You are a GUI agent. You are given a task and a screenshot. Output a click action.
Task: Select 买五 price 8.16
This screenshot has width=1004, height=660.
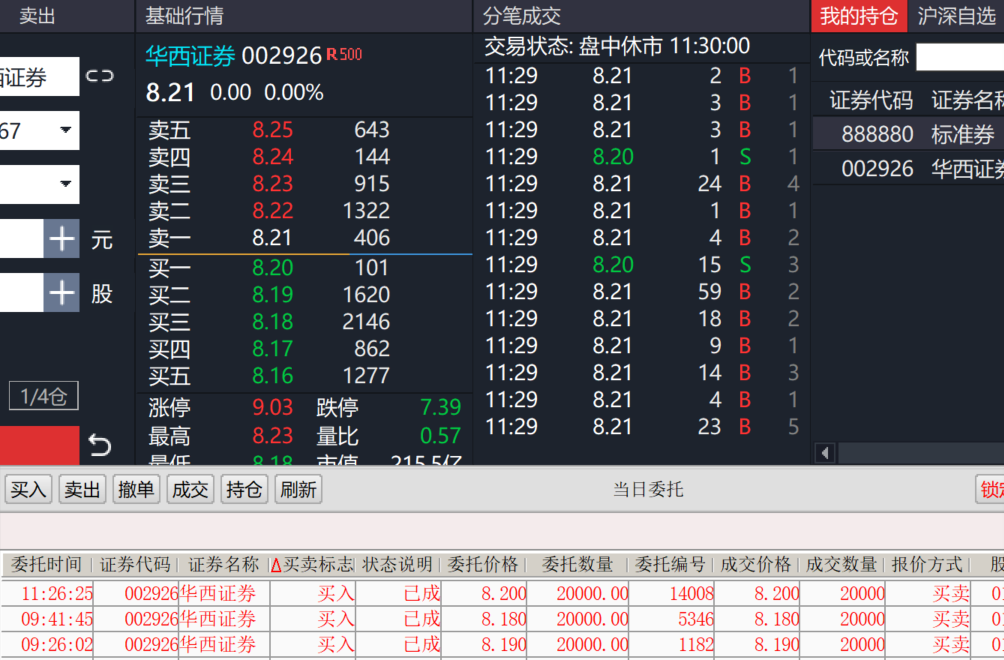(272, 376)
